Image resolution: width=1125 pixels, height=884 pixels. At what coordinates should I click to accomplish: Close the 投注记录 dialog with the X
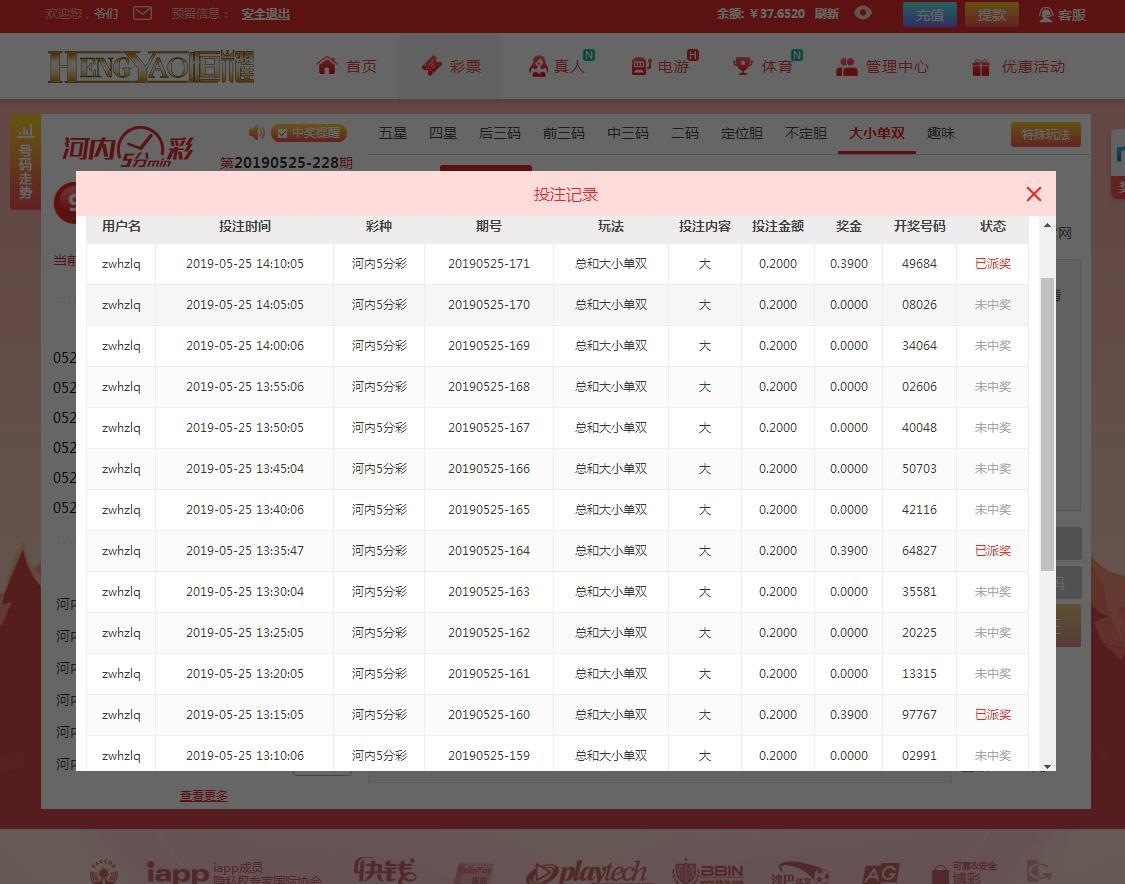pos(1033,194)
